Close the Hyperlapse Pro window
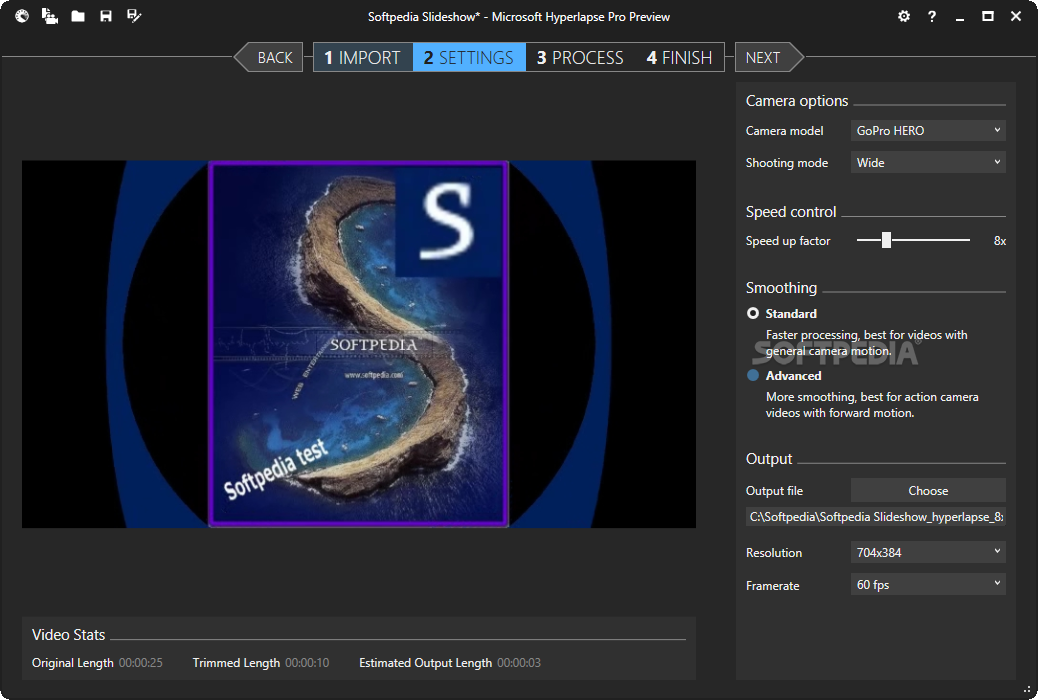Screen dimensions: 1038x700 [1016, 17]
